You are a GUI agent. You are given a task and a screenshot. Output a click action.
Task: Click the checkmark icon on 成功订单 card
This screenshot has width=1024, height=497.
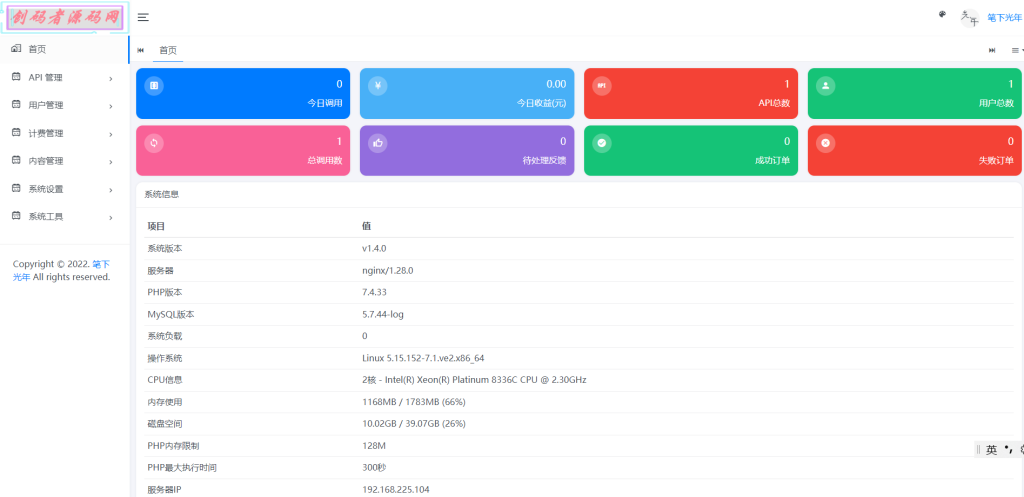[602, 143]
